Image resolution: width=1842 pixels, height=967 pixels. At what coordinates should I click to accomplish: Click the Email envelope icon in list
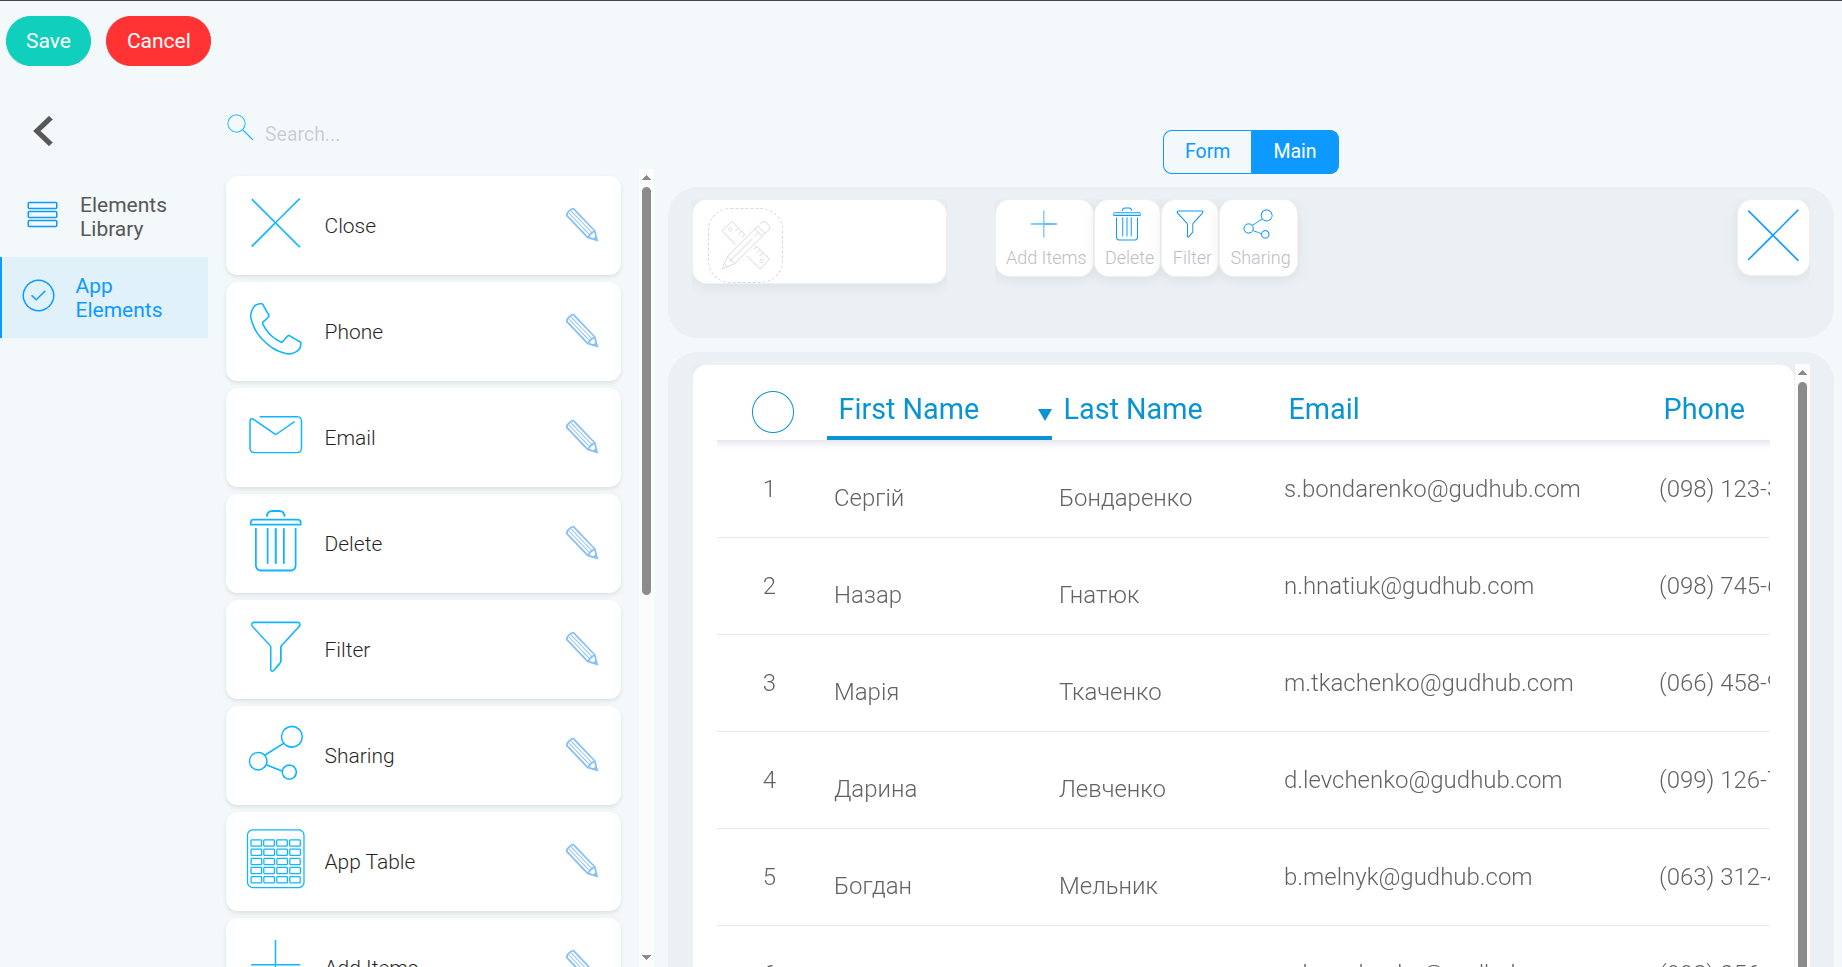click(275, 435)
